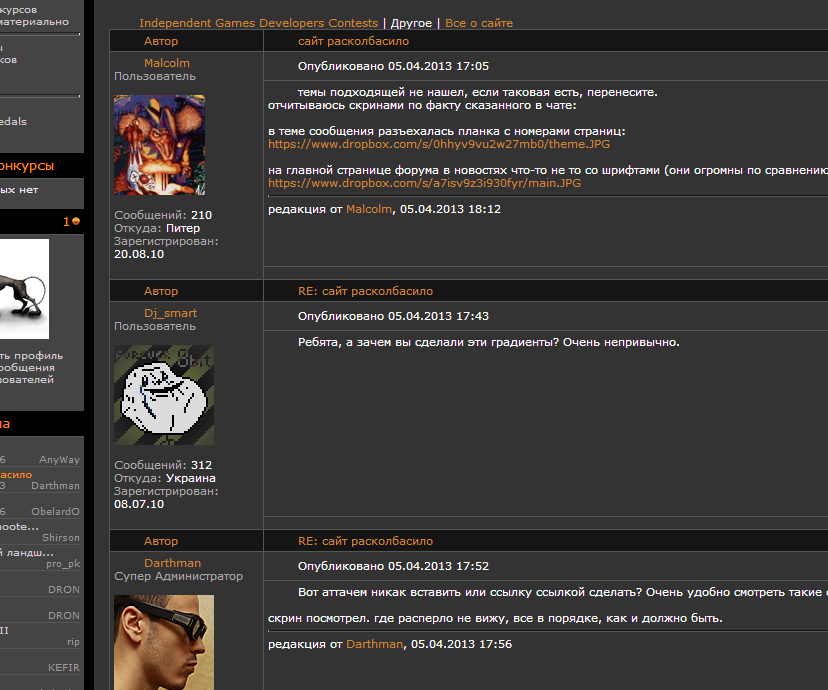Open Dj_smart's forever alone avatar
828x690 pixels.
click(x=164, y=395)
